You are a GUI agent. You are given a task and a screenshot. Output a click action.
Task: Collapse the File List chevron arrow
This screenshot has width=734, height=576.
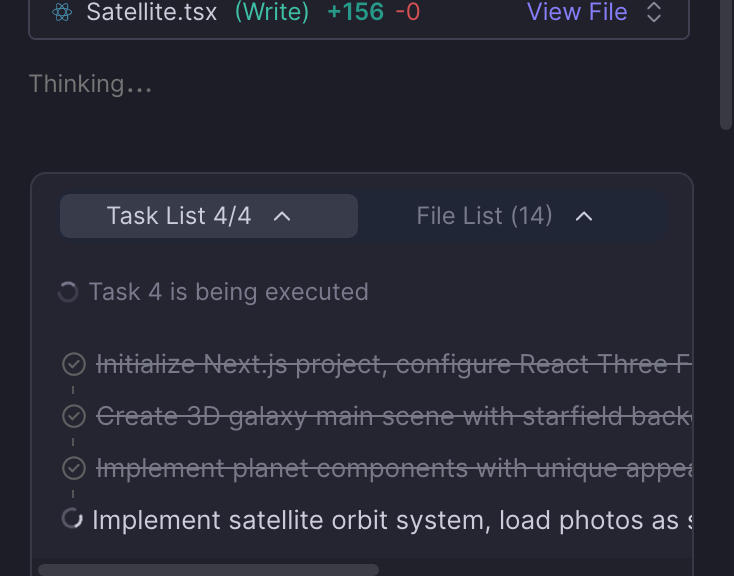click(x=584, y=216)
